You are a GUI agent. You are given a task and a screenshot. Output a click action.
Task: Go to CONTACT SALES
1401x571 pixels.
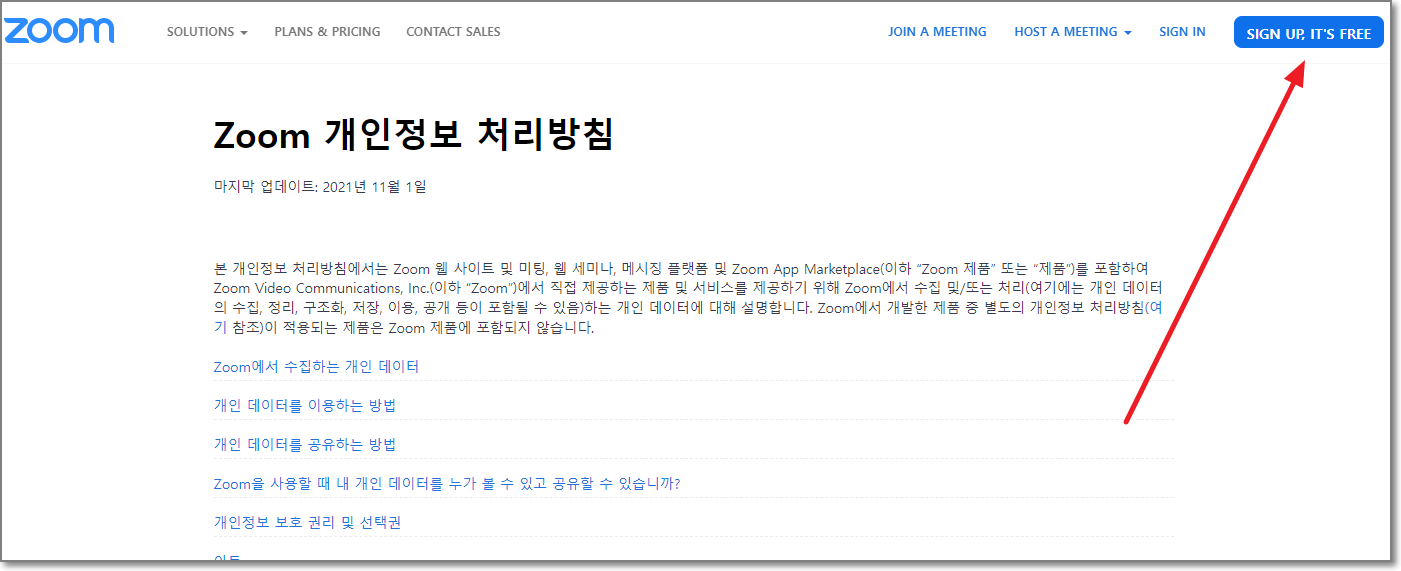click(453, 32)
